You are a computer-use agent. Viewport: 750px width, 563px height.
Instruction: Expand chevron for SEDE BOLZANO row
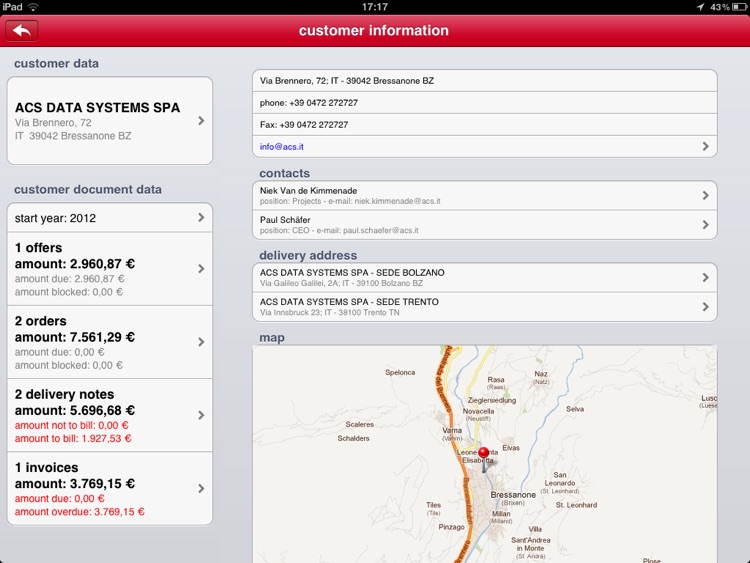[706, 277]
